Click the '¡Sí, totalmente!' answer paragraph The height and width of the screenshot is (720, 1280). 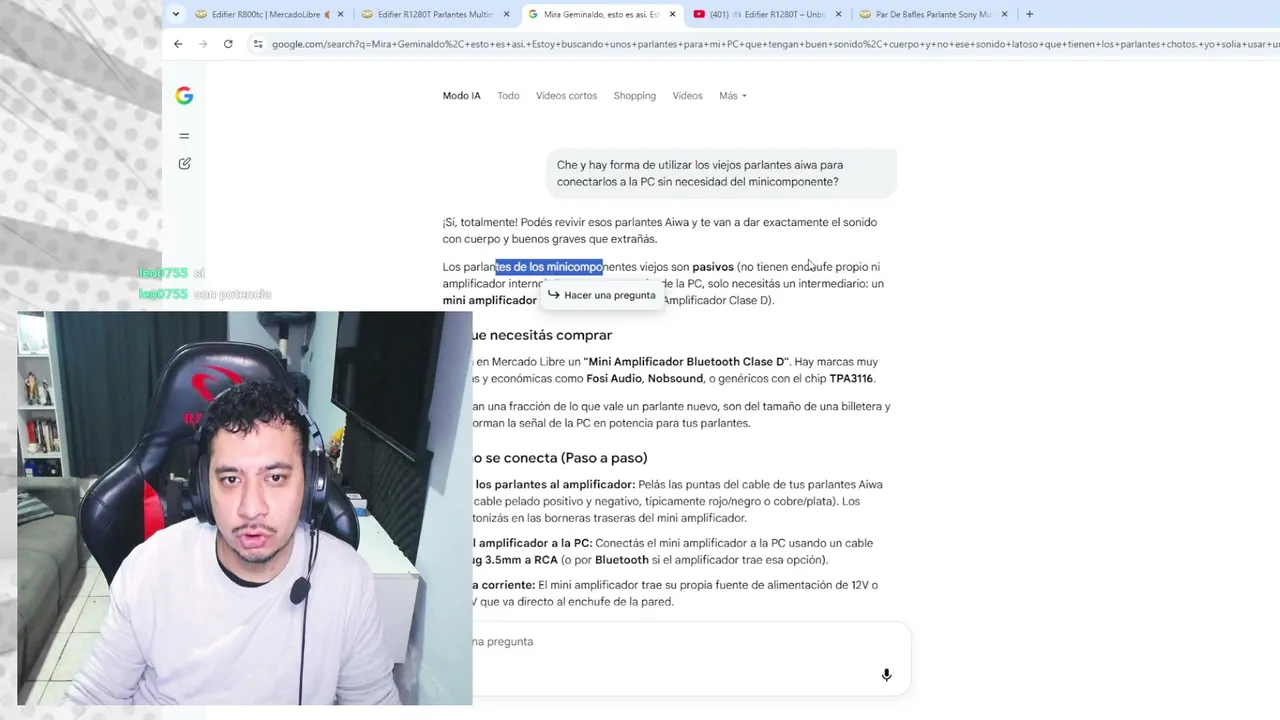[660, 230]
